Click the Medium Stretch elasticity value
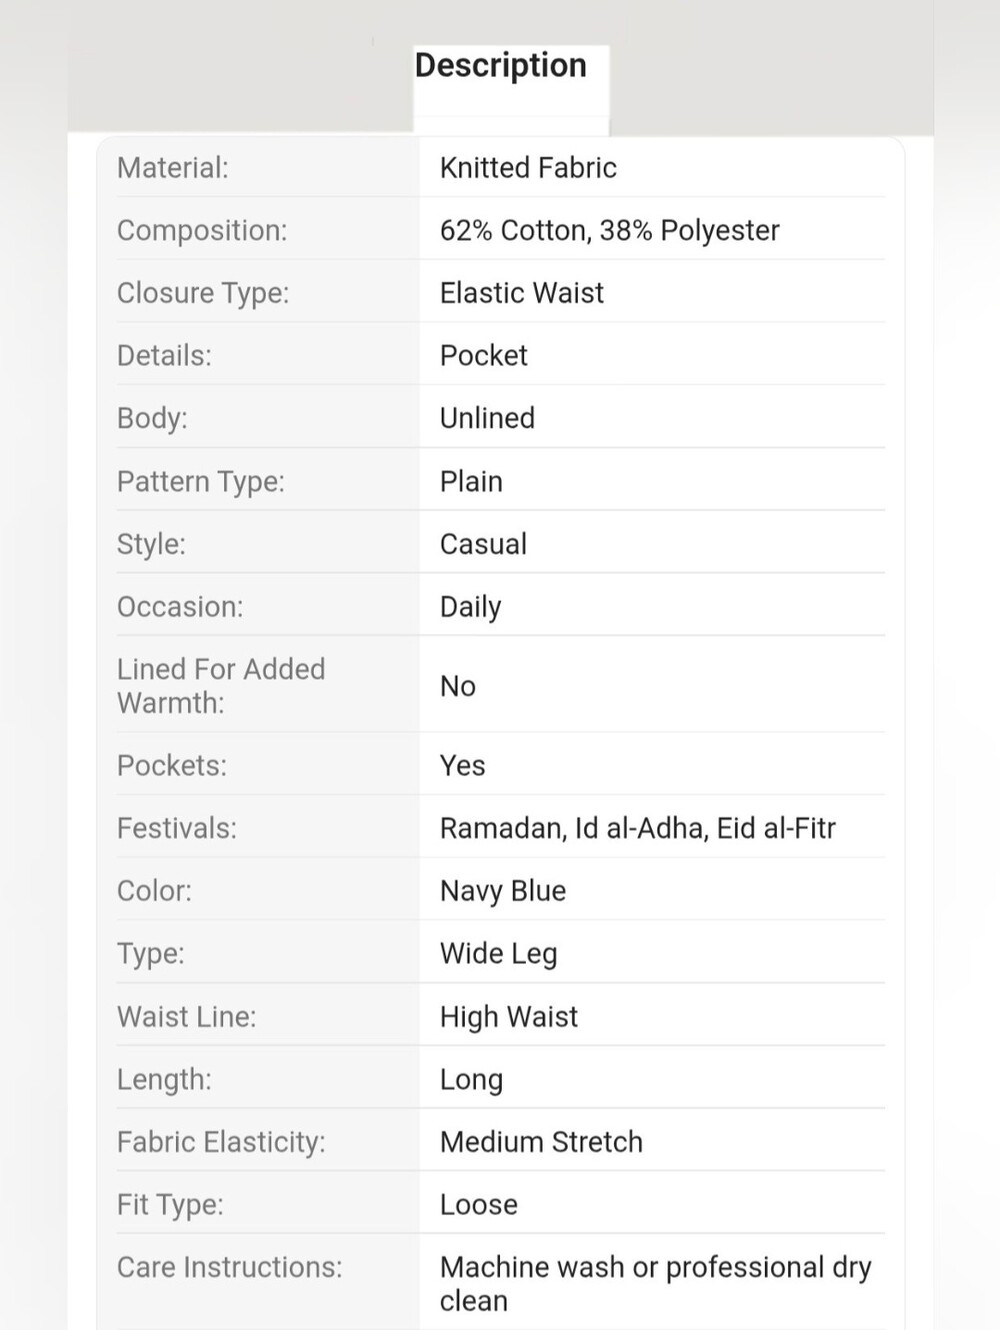The width and height of the screenshot is (1000, 1330). (x=541, y=1142)
